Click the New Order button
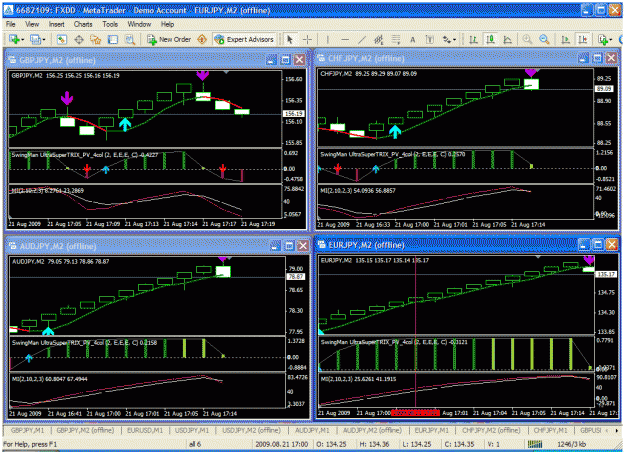The width and height of the screenshot is (625, 452). tap(169, 39)
